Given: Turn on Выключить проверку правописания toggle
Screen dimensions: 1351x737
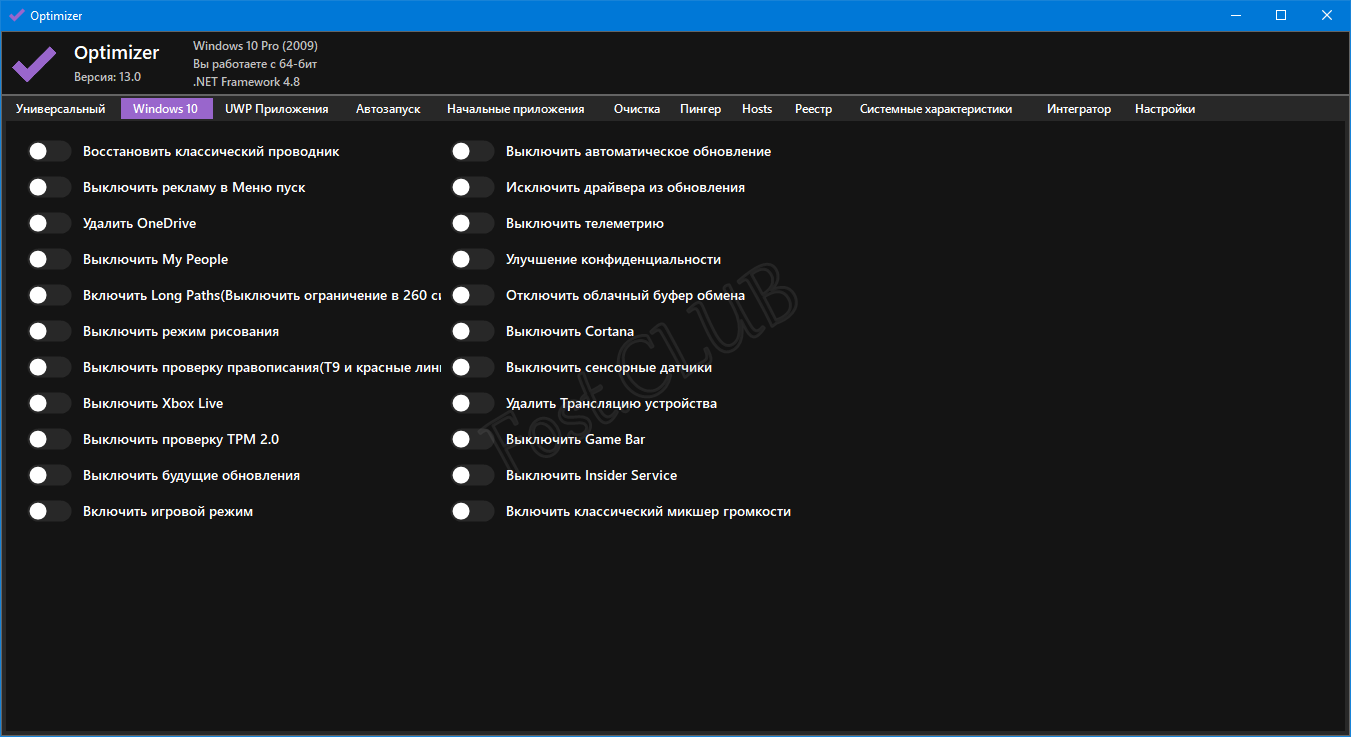Looking at the screenshot, I should click(x=50, y=367).
